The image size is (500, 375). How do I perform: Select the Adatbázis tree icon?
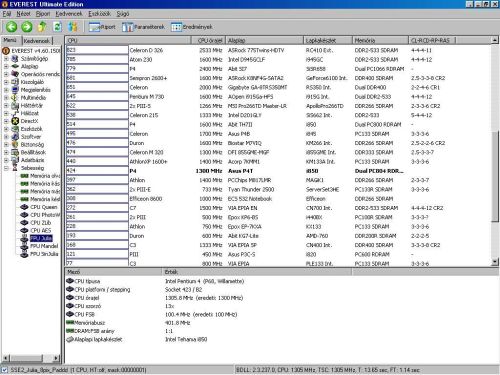tap(15, 160)
